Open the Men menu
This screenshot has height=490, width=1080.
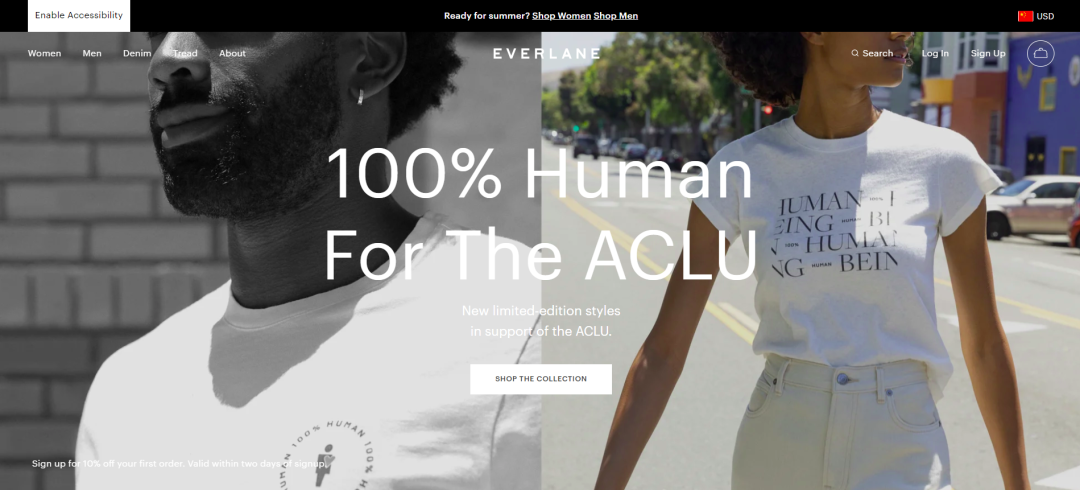pyautogui.click(x=92, y=53)
